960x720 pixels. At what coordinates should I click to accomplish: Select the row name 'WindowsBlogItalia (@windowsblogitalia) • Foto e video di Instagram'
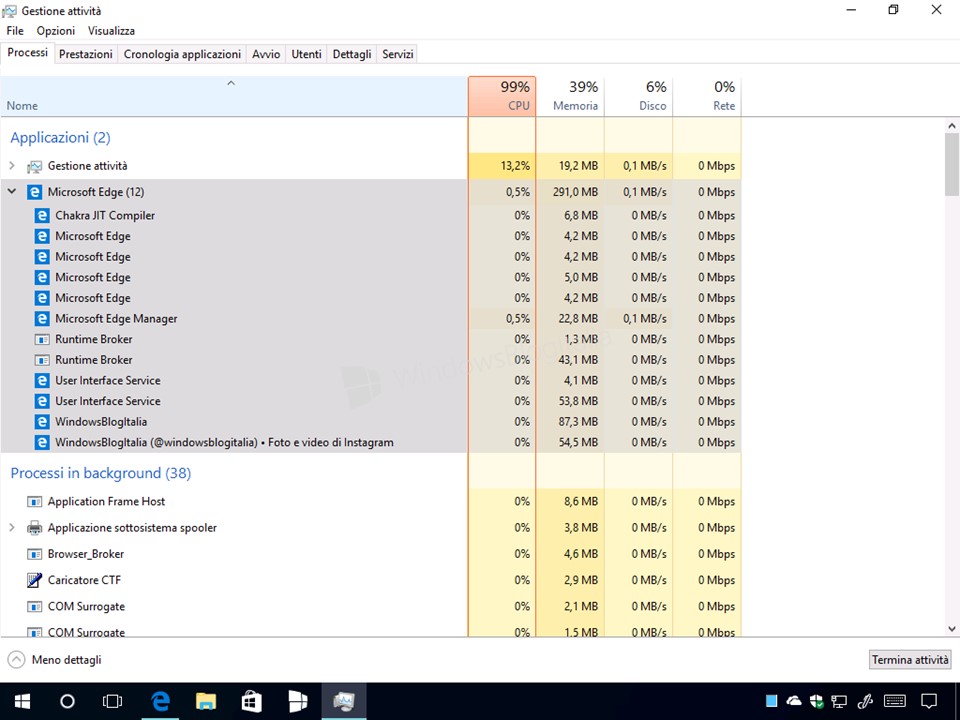point(224,443)
